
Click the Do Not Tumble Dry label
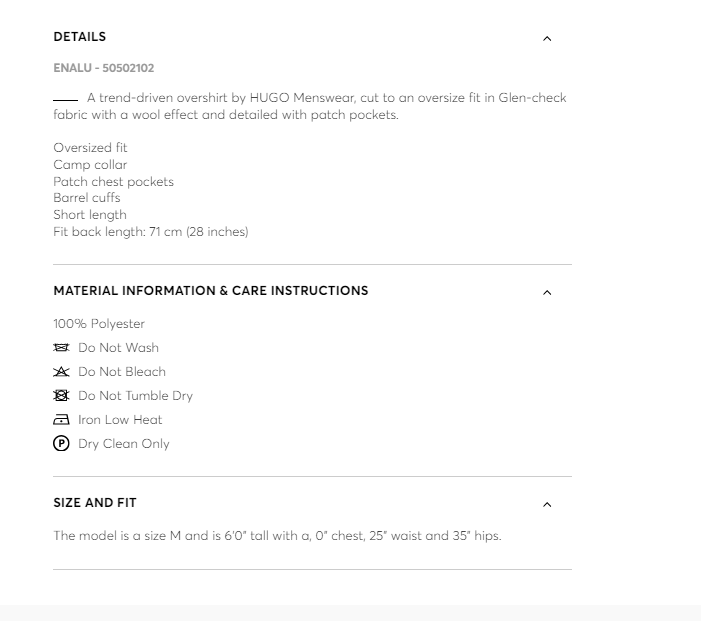[x=135, y=396]
